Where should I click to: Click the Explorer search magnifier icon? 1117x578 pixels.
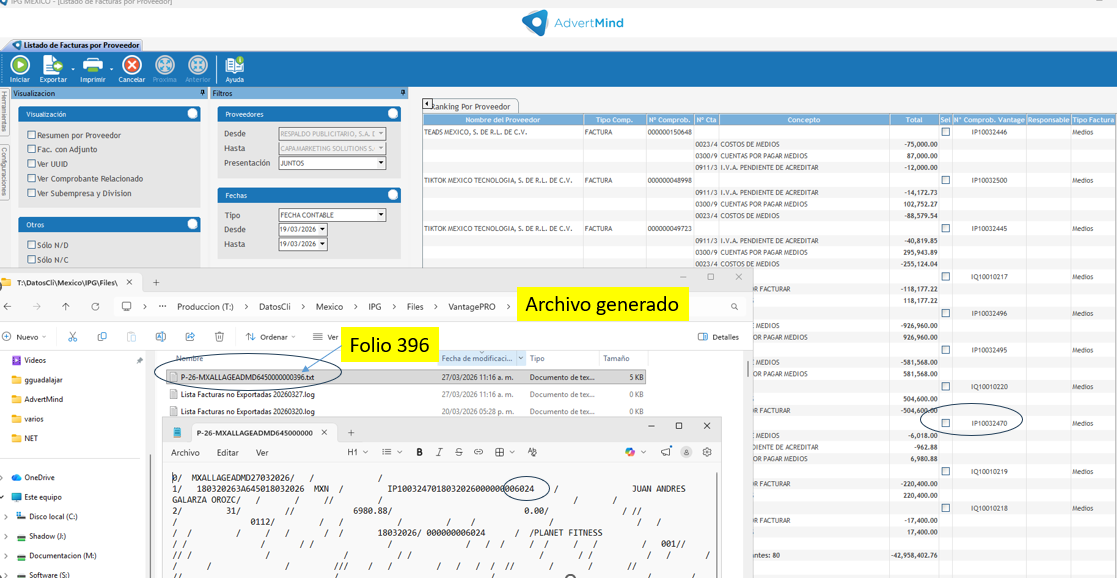coord(734,306)
